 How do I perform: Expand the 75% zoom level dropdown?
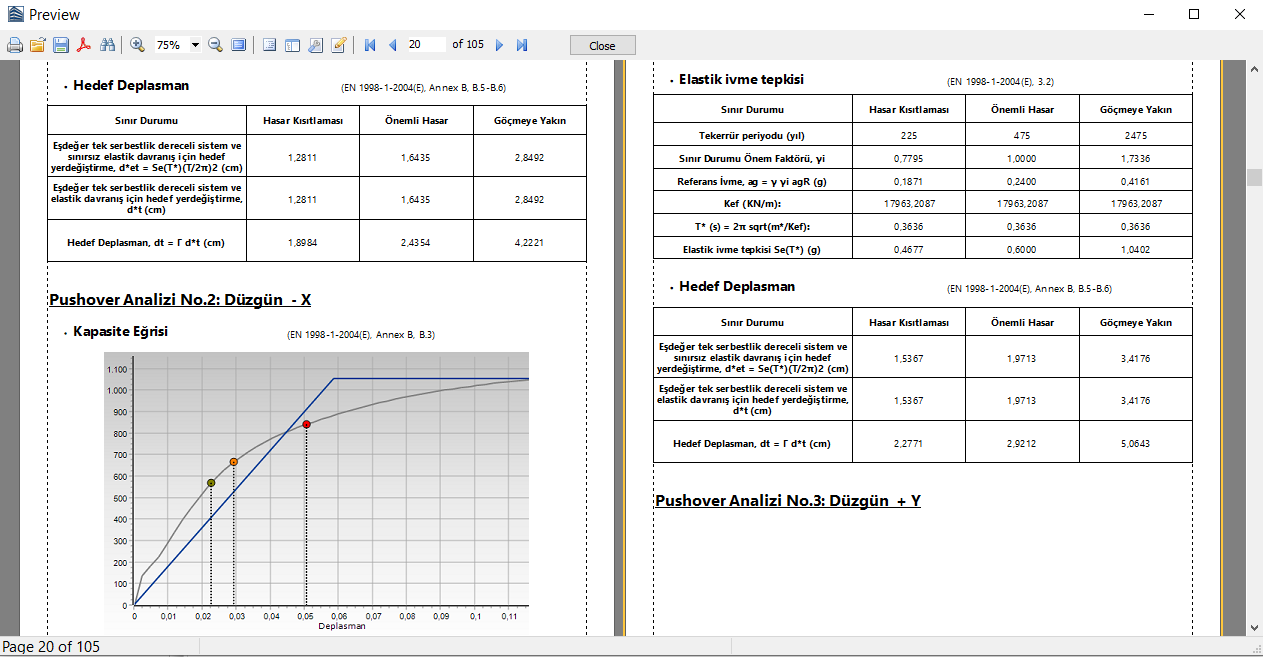(194, 45)
